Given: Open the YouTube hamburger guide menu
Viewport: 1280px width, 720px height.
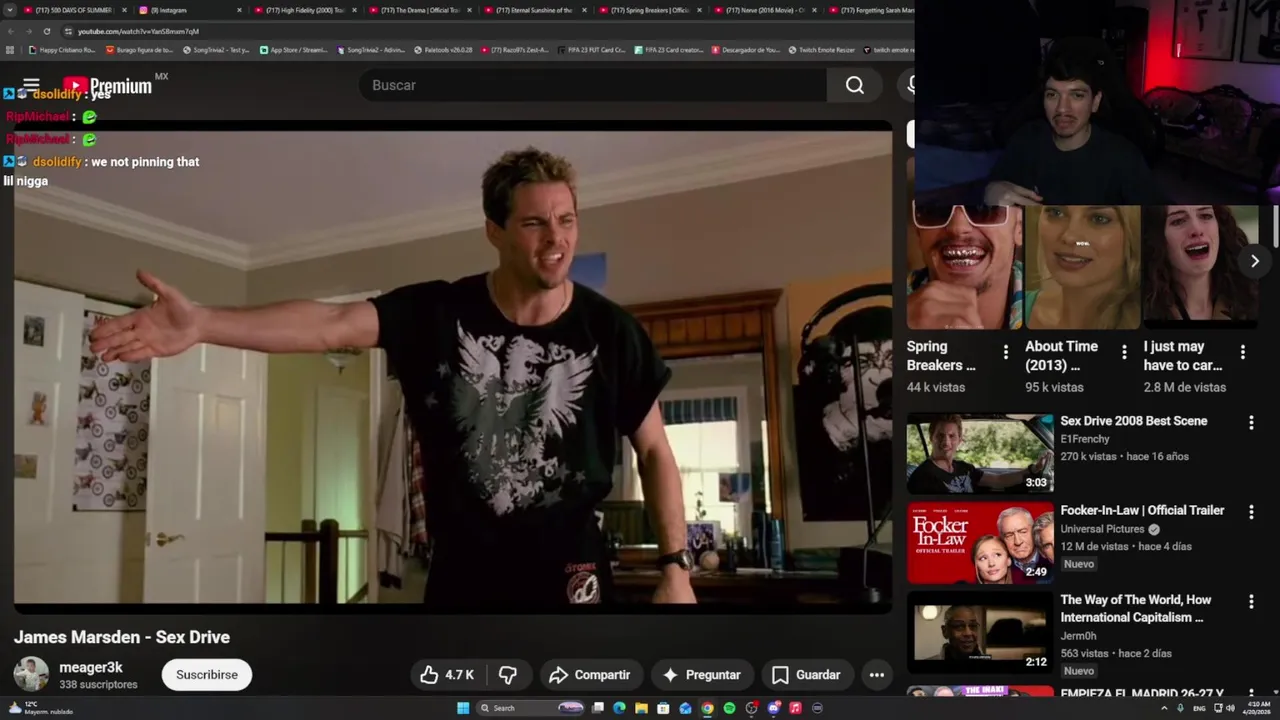Looking at the screenshot, I should tap(31, 85).
